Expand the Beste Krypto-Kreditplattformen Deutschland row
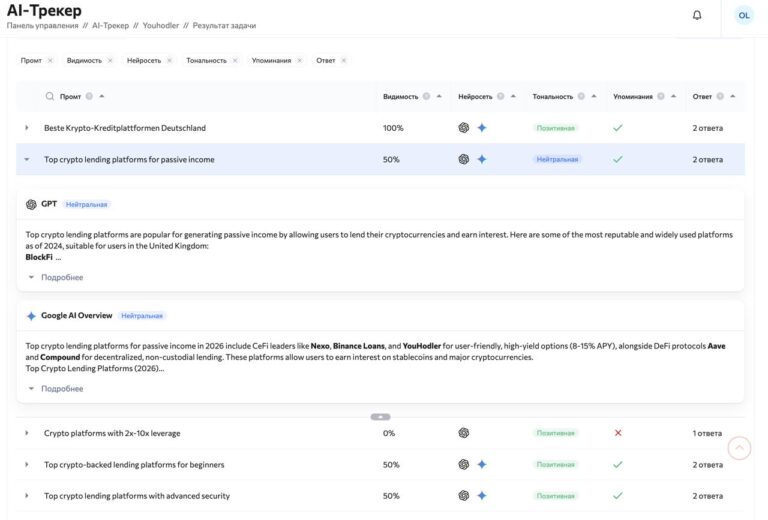Screen dimensions: 768x520 tap(27, 128)
